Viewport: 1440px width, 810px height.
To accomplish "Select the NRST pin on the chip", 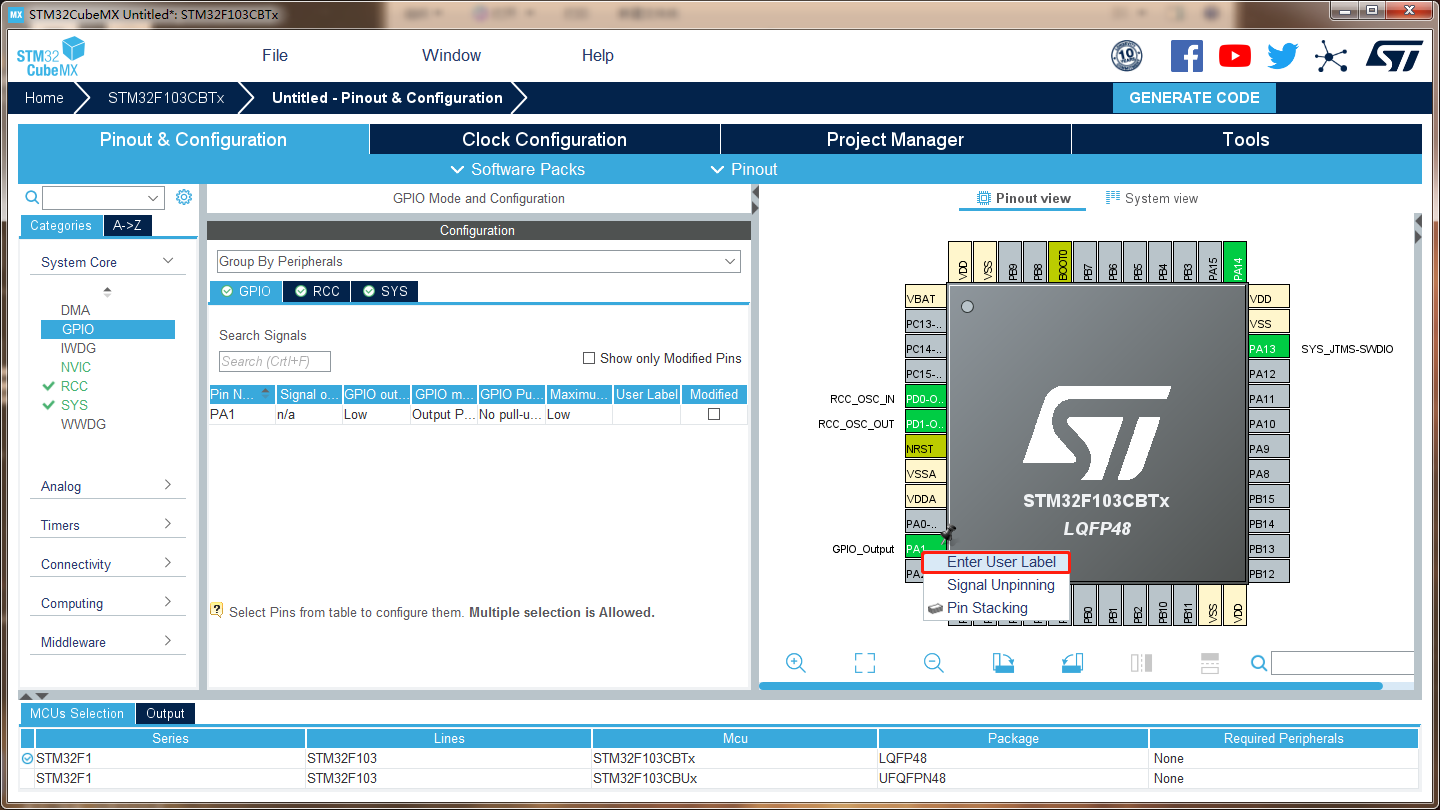I will [x=925, y=449].
